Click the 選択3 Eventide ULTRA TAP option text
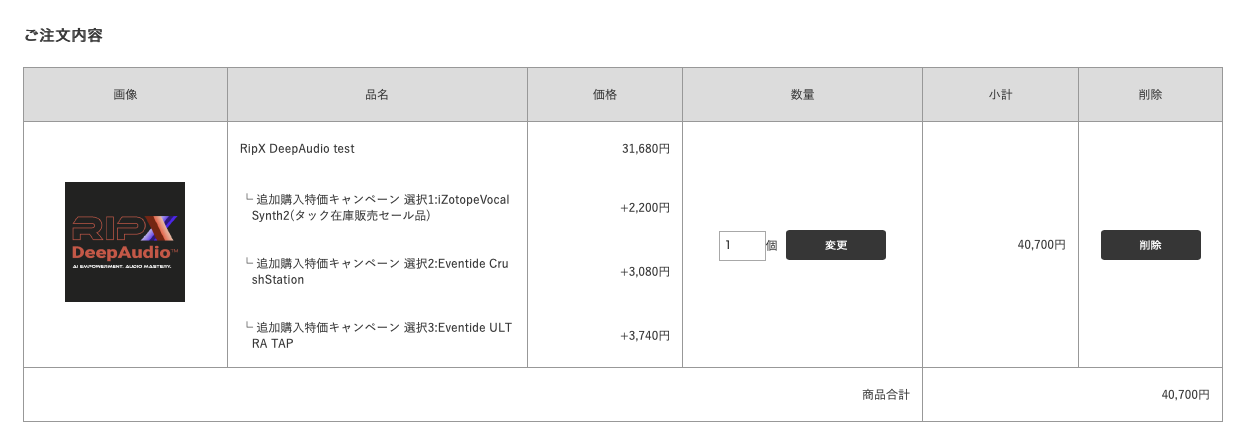Screen dimensions: 1248x443 click(x=378, y=335)
